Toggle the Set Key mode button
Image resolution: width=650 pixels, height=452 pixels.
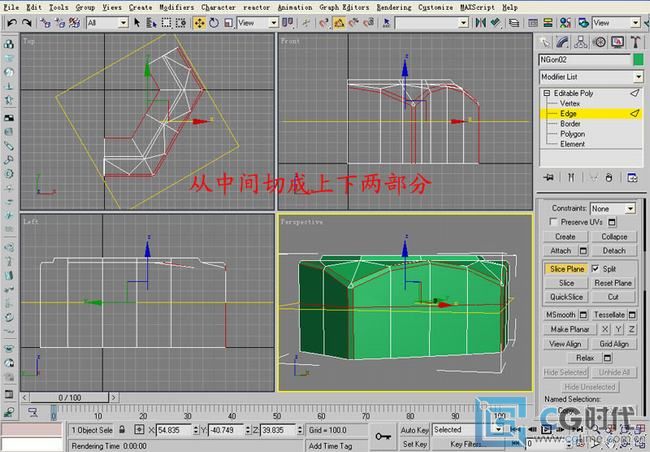point(414,444)
